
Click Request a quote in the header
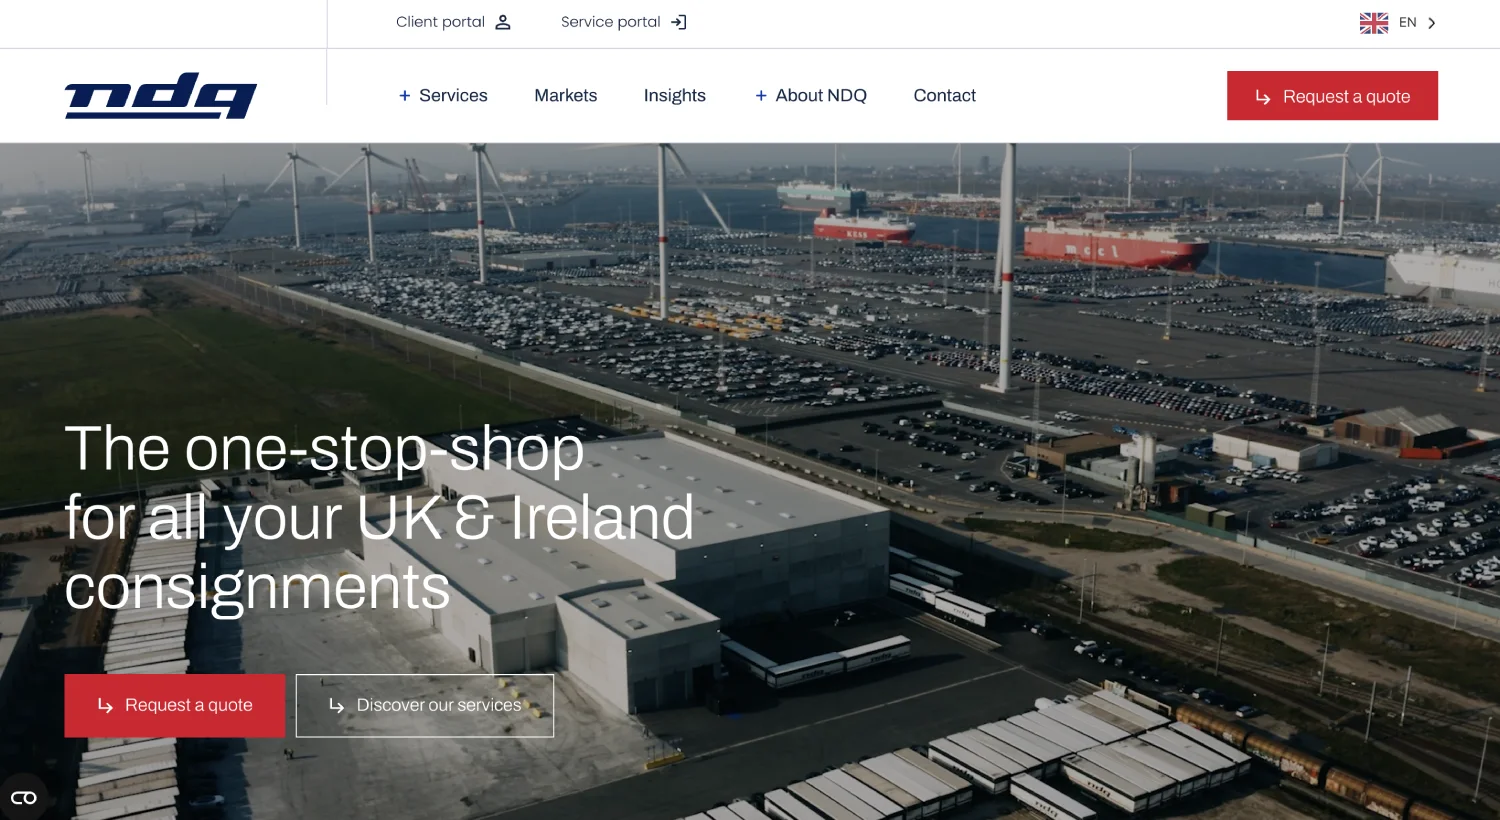click(x=1332, y=96)
